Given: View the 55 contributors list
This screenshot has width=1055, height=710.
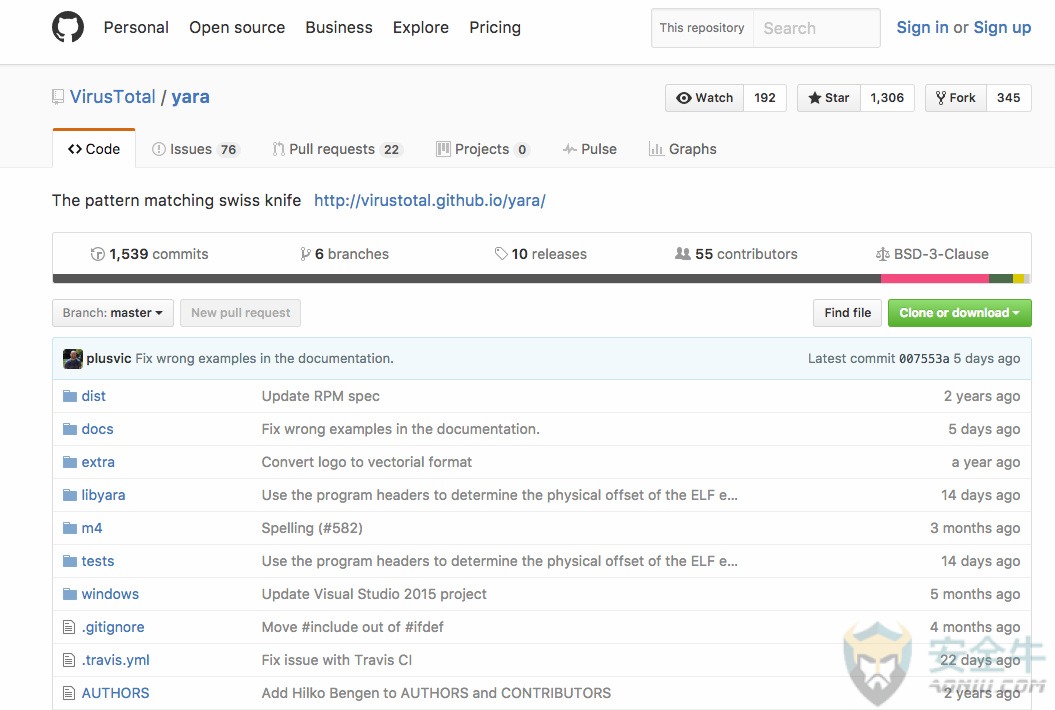Looking at the screenshot, I should tap(737, 254).
